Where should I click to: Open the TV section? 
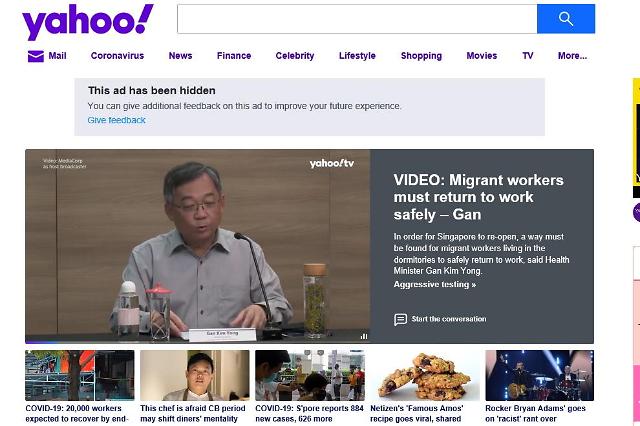[527, 55]
